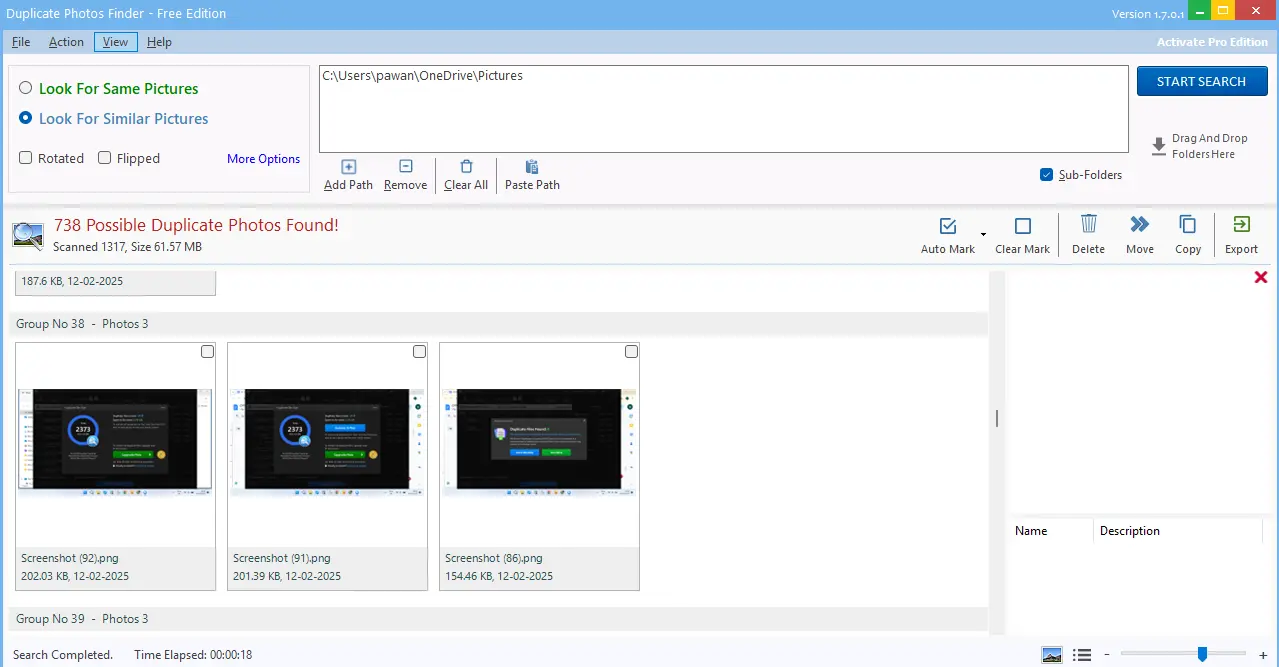The width and height of the screenshot is (1279, 667).
Task: Mark the Screenshot (92).png checkbox
Action: pyautogui.click(x=207, y=352)
